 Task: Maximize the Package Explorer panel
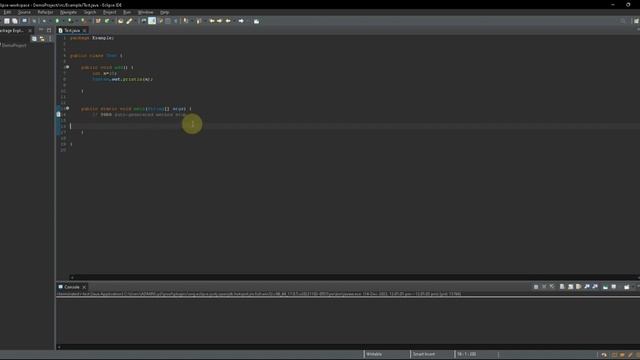(49, 30)
